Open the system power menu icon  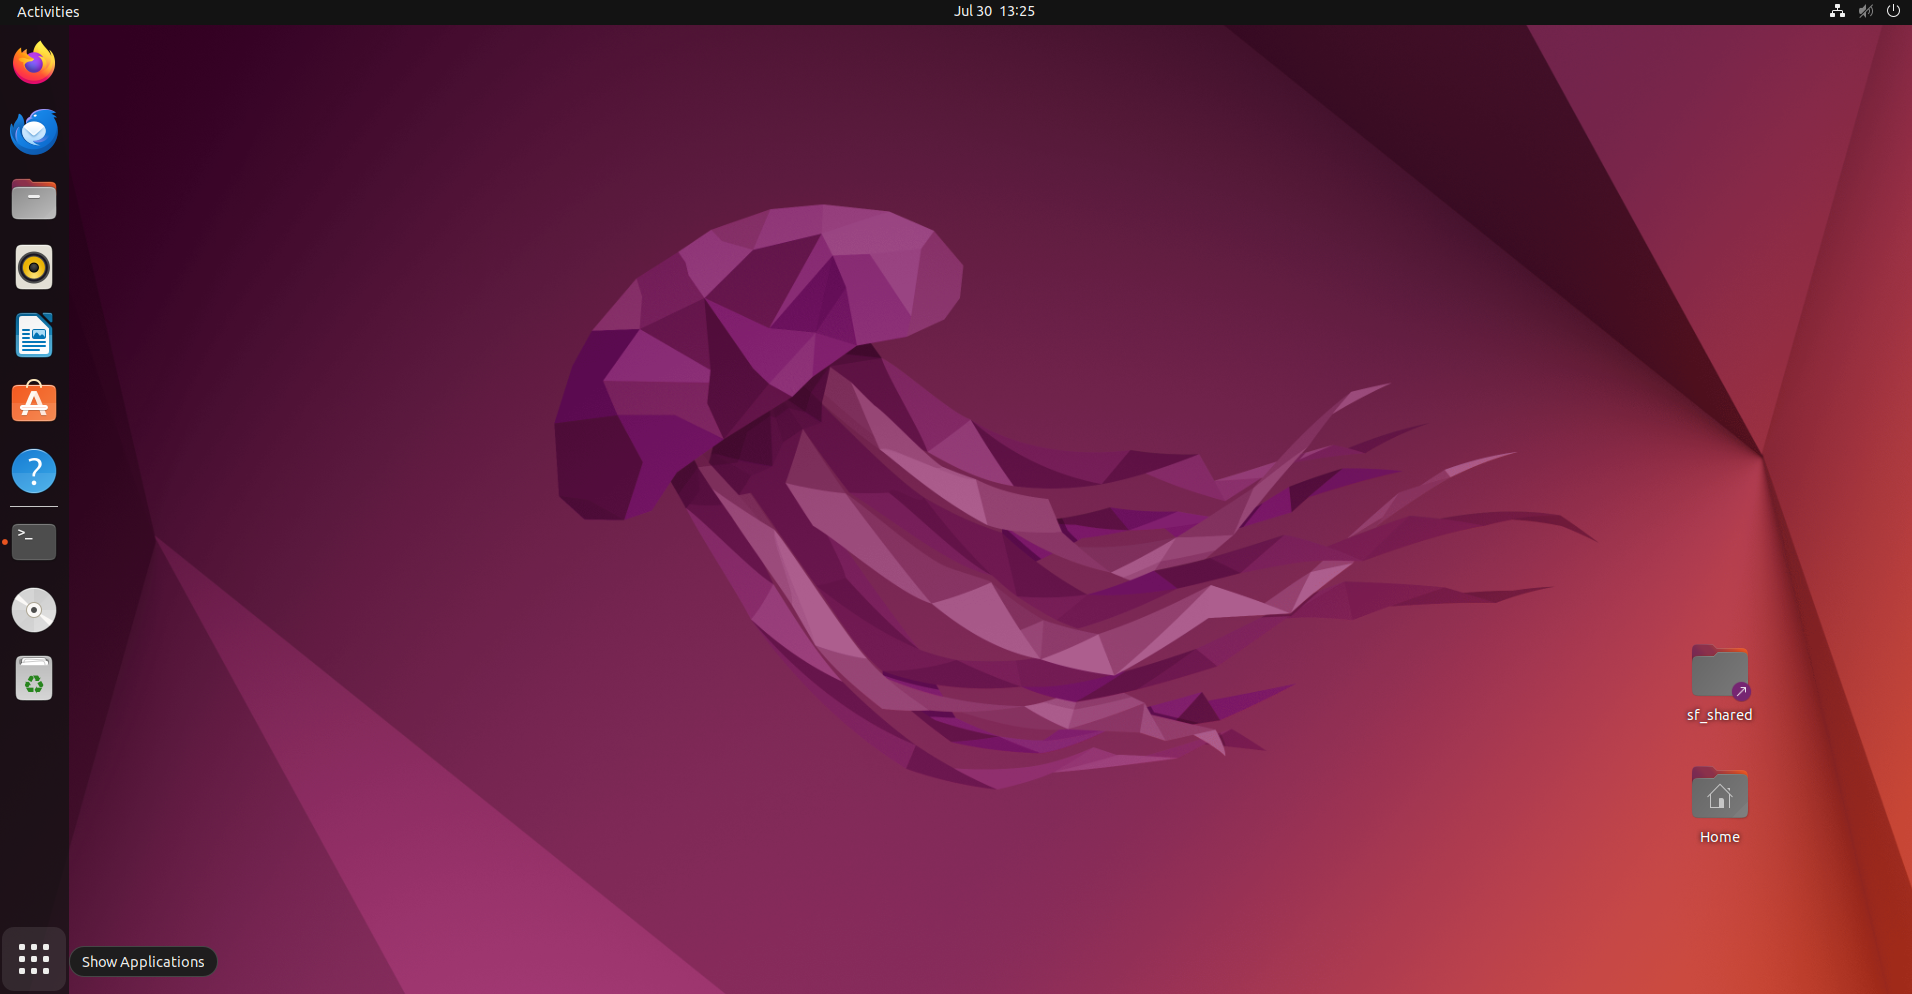1893,11
